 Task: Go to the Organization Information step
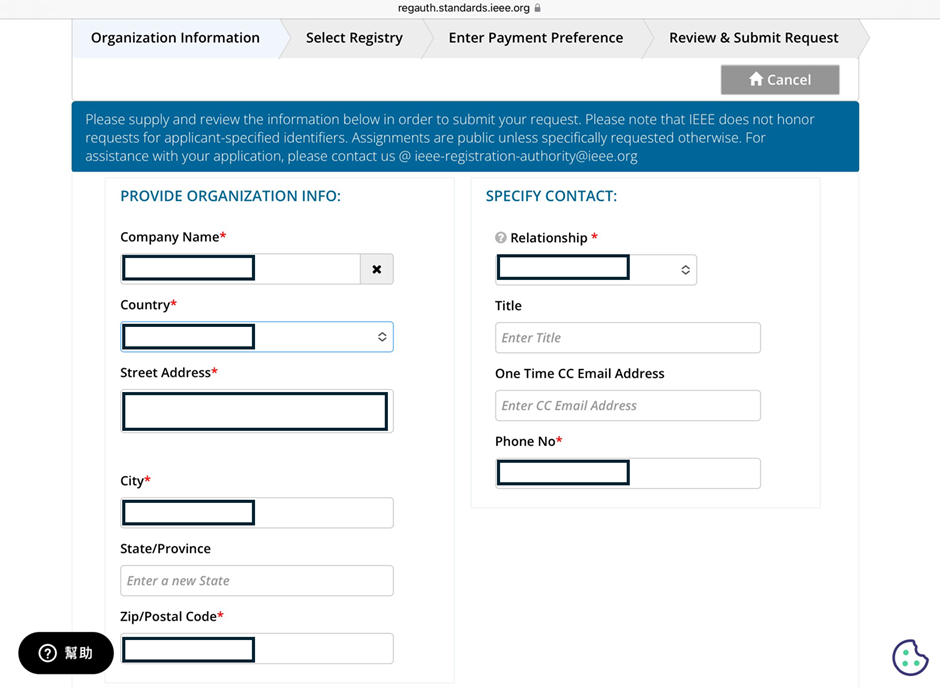click(x=175, y=38)
